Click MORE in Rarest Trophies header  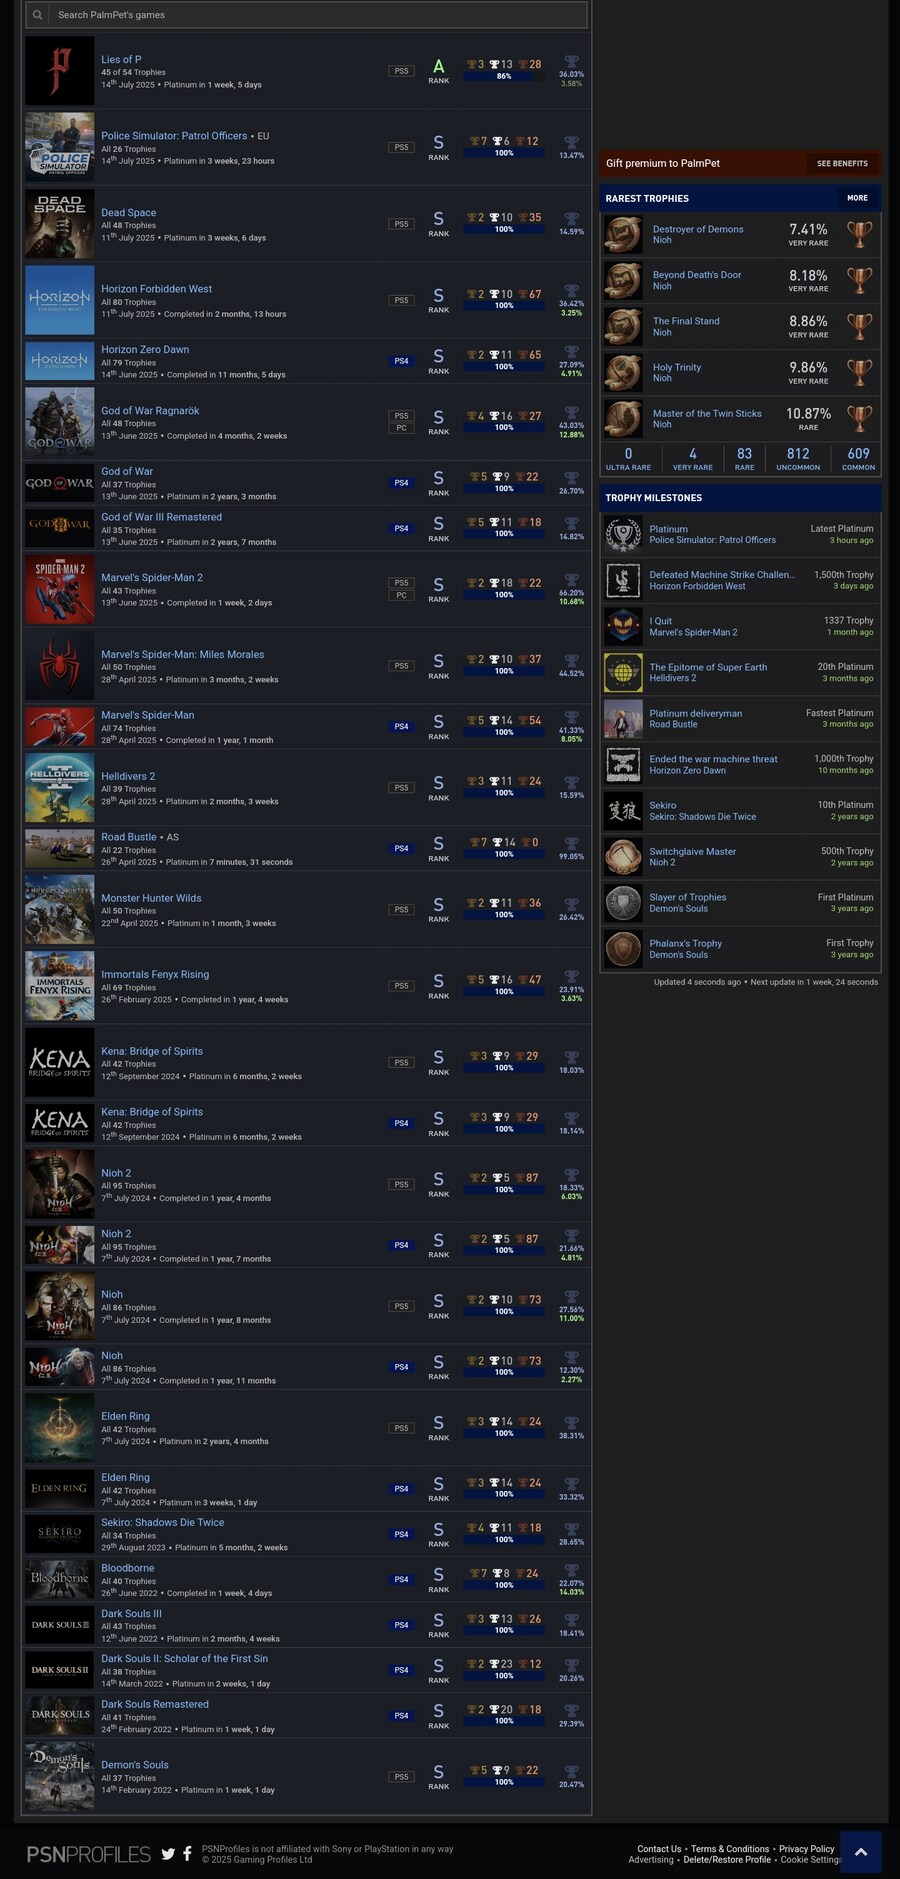857,198
